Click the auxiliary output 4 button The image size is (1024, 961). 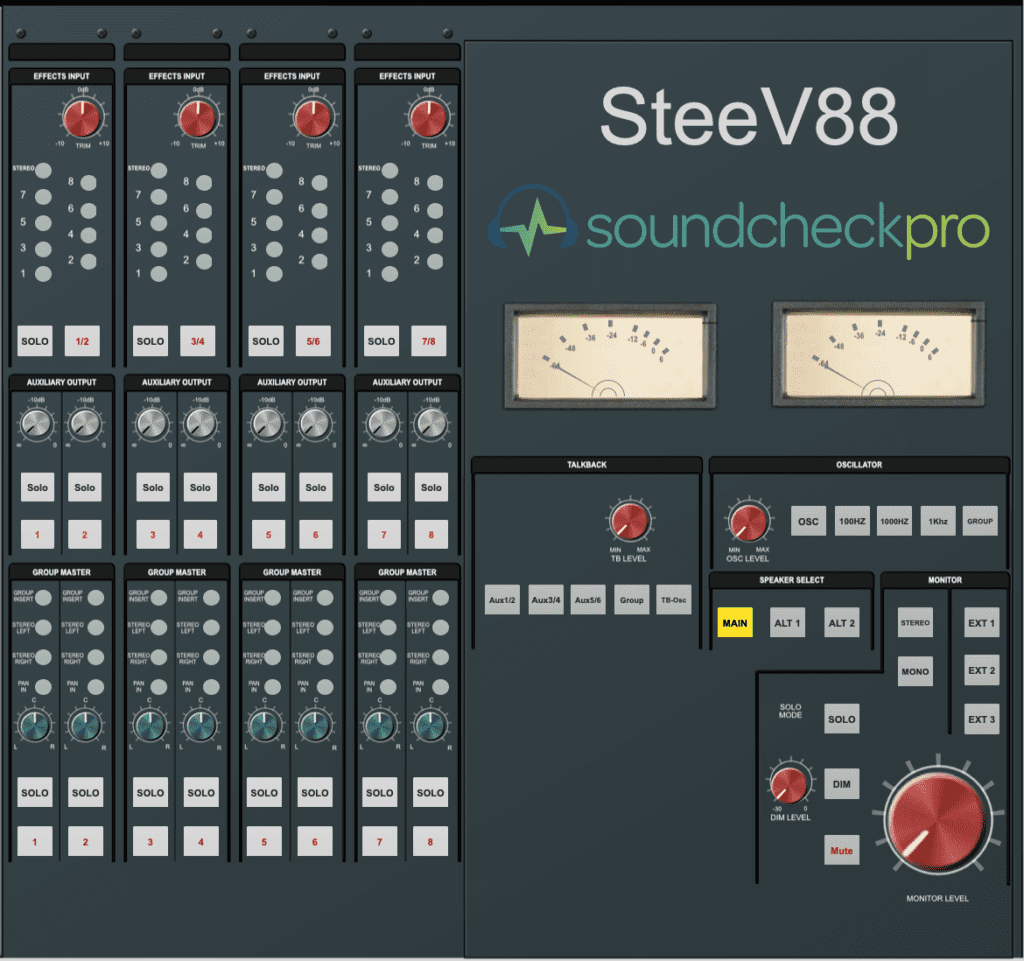tap(200, 535)
